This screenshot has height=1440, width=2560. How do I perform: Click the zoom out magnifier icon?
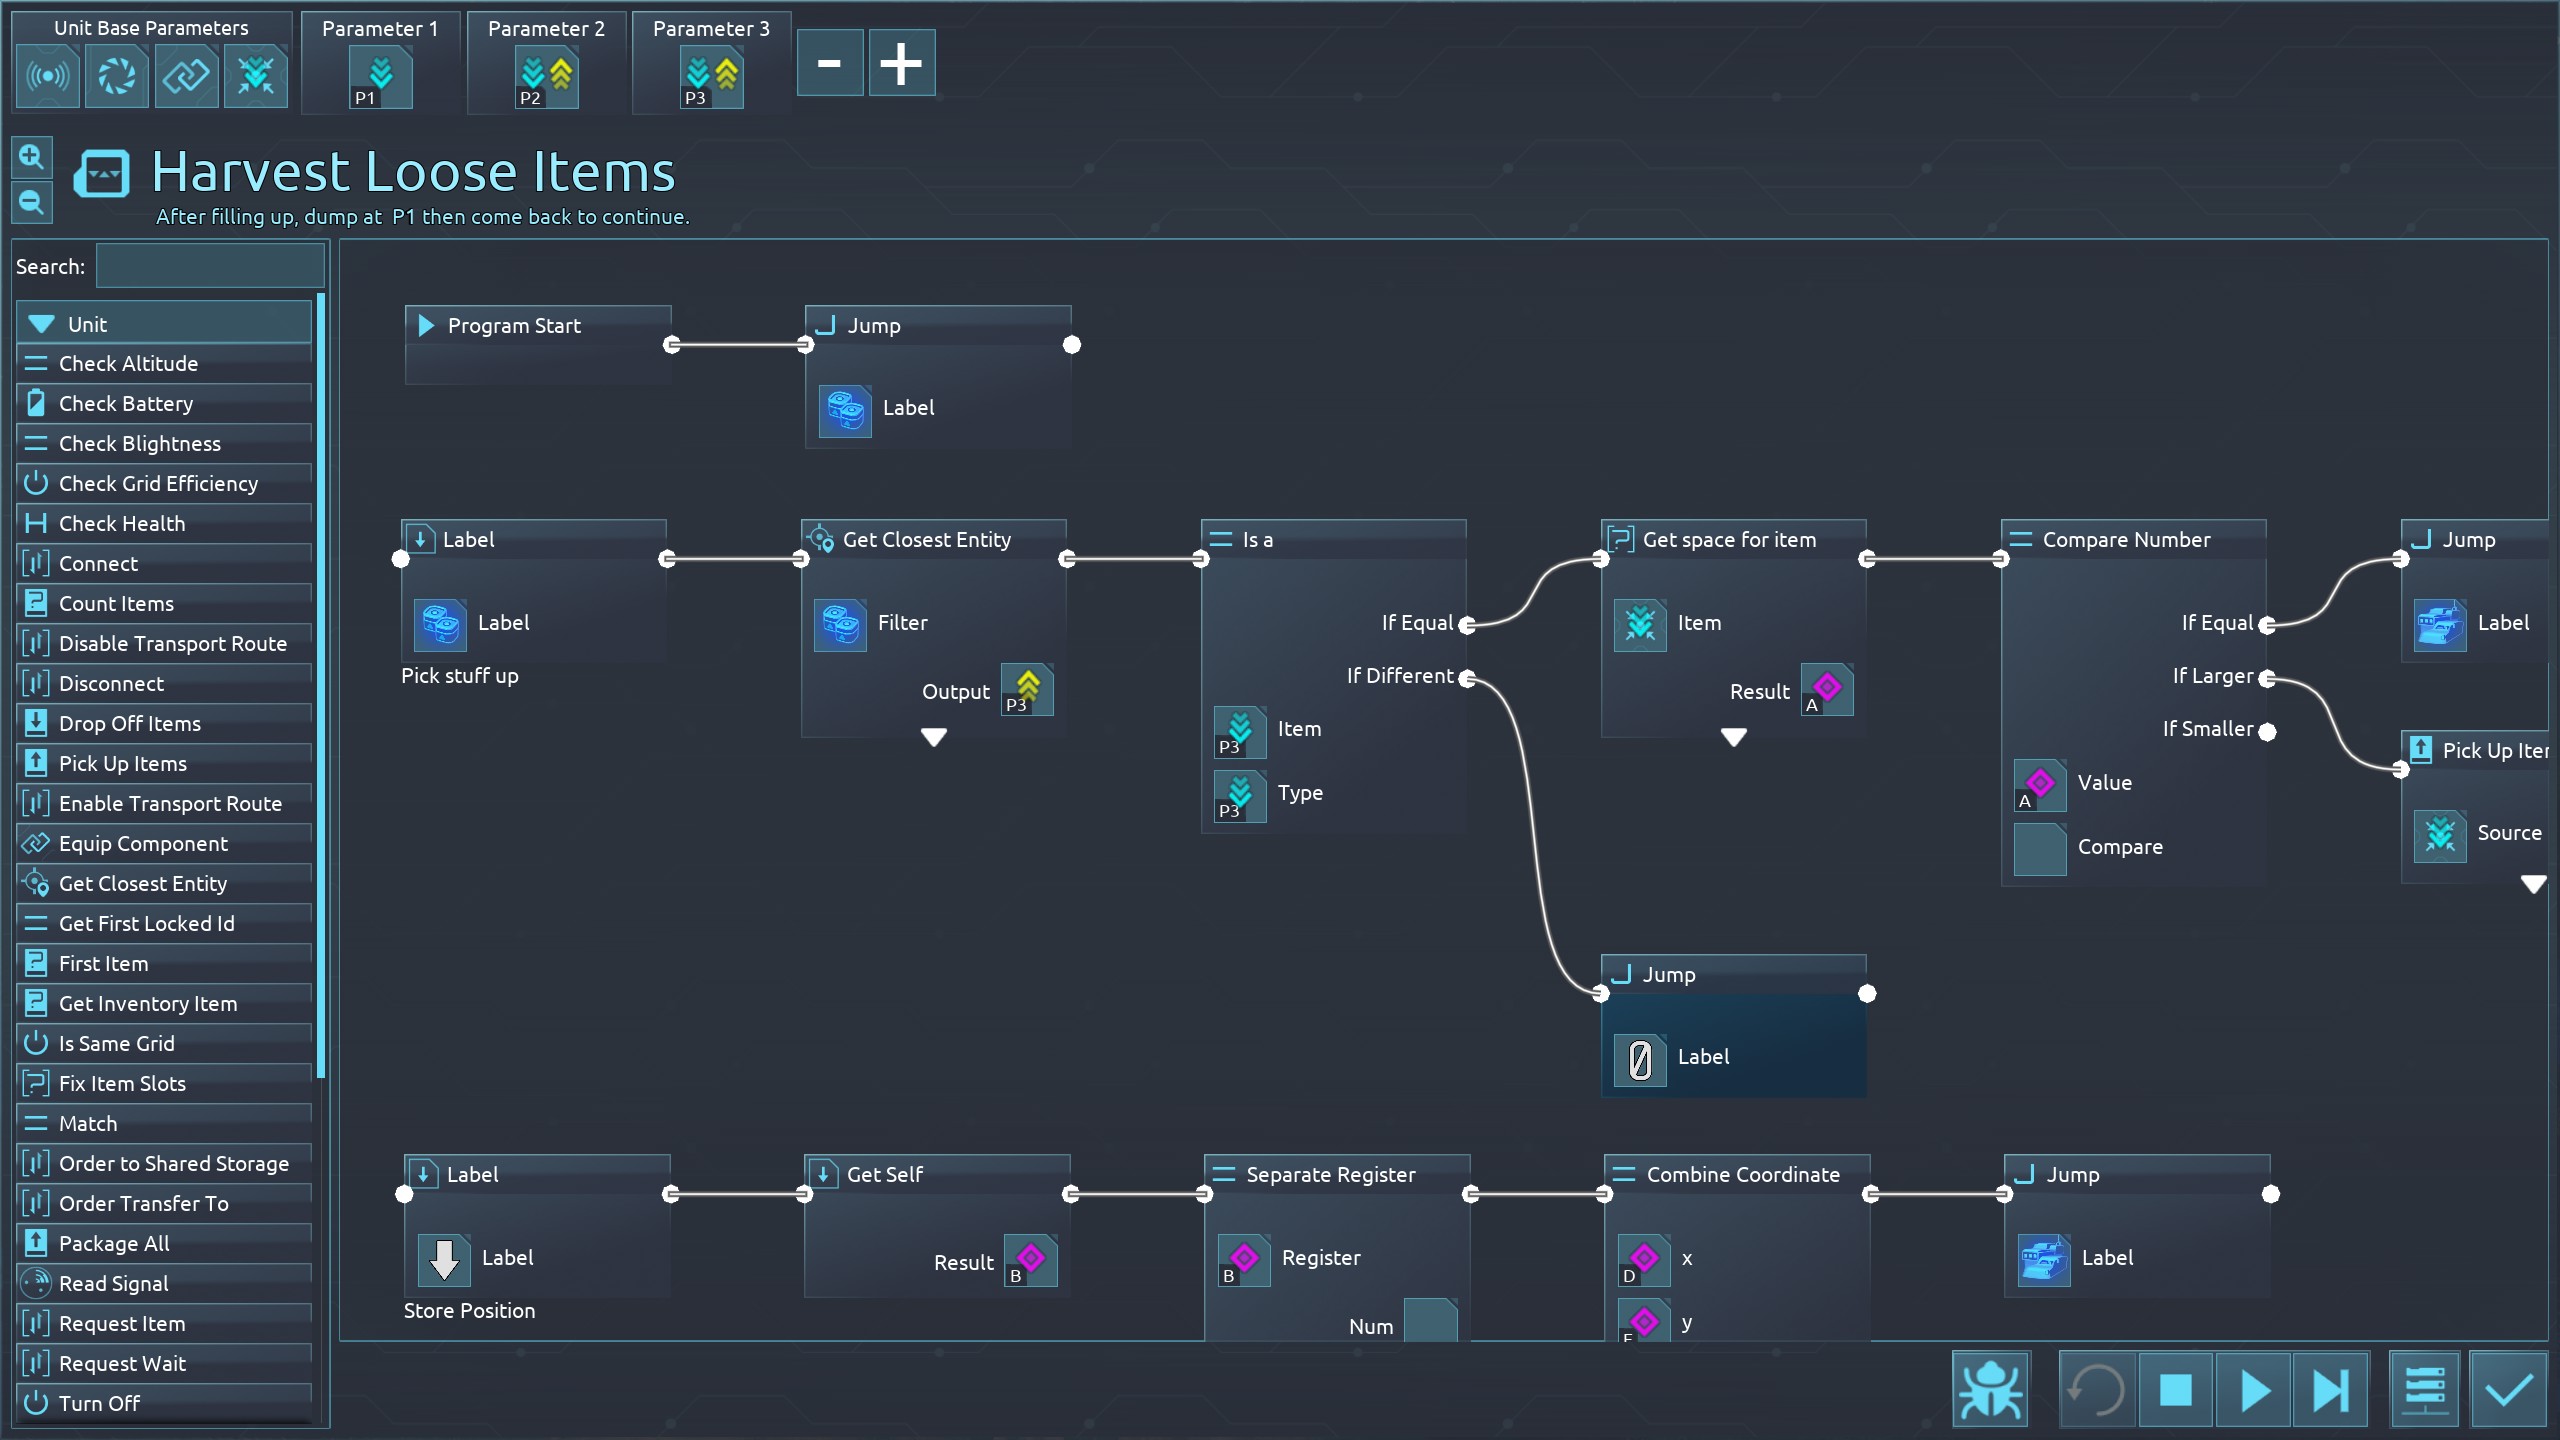pyautogui.click(x=31, y=203)
